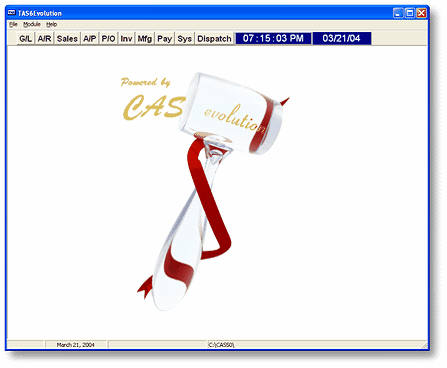Click the March 21, 2004 status panel

pos(76,345)
